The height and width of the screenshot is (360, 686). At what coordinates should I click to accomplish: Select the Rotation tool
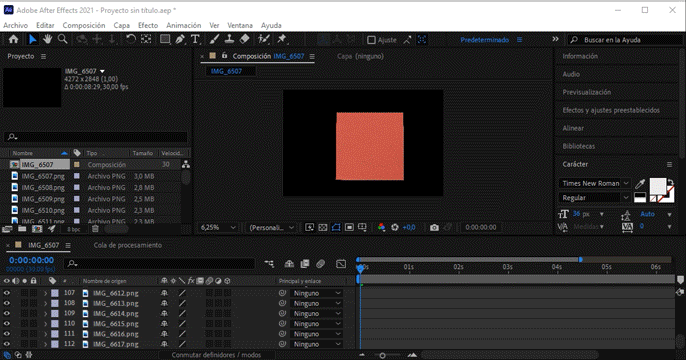point(130,39)
